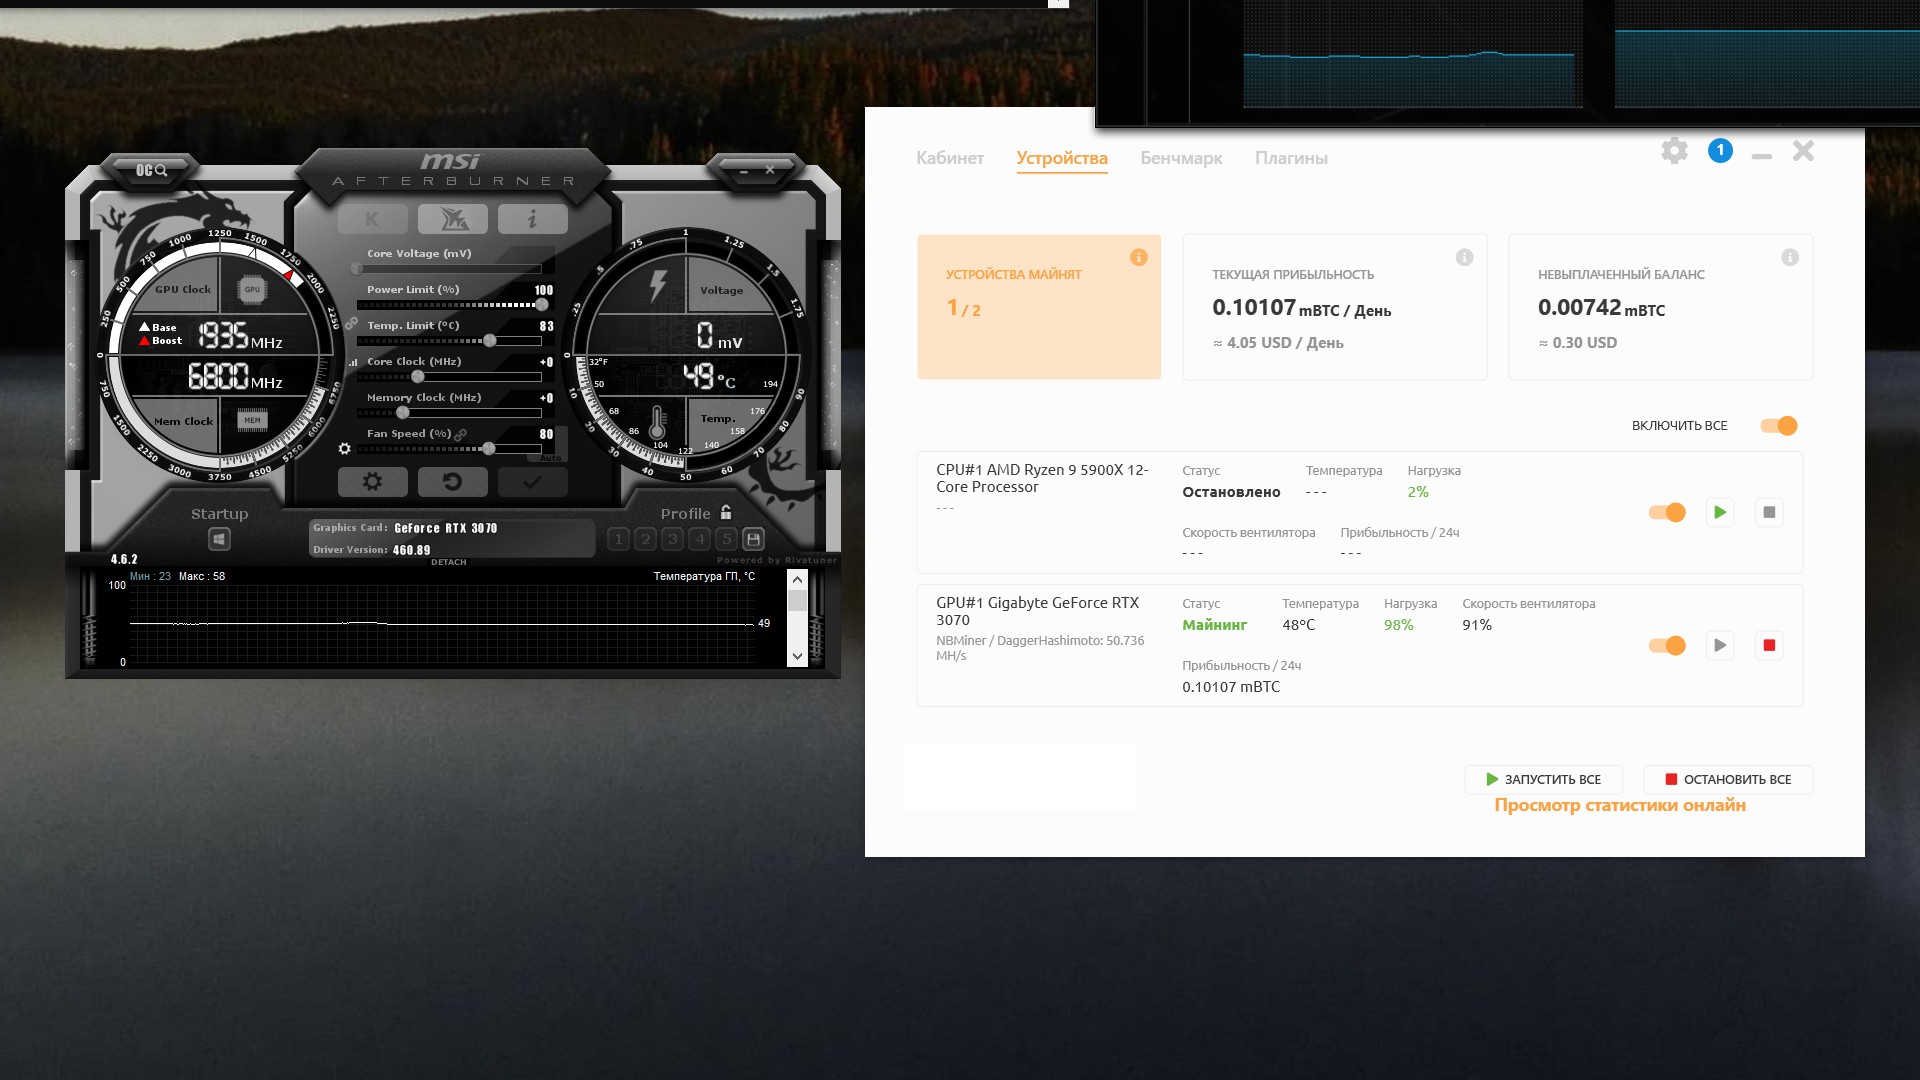Screen dimensions: 1920x1080
Task: Switch to the Бенчмарк tab
Action: (1181, 158)
